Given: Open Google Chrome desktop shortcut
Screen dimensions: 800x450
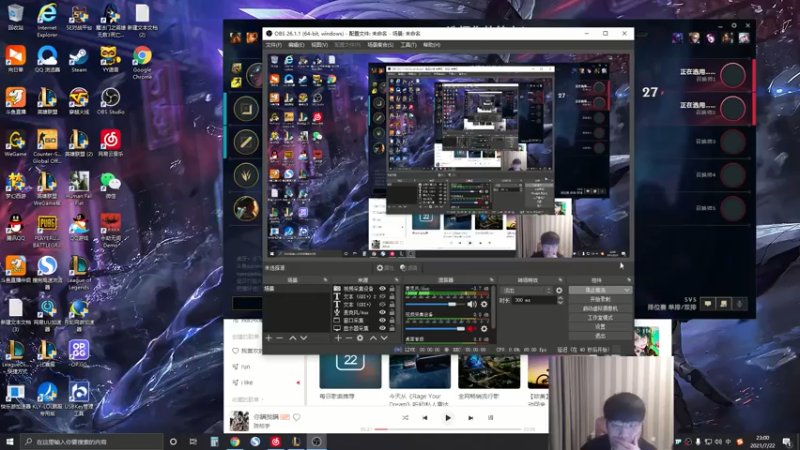Looking at the screenshot, I should 142,62.
